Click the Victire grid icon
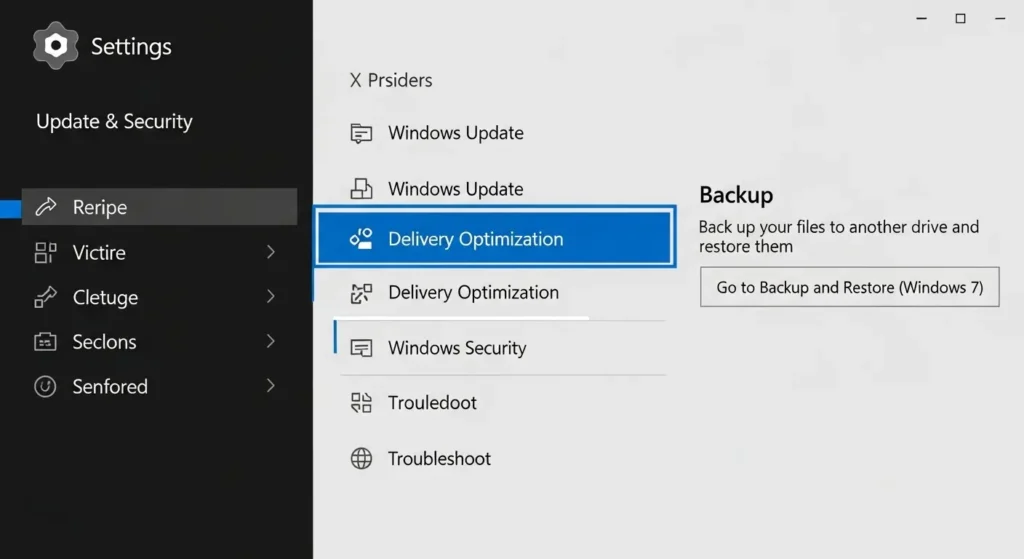The image size is (1024, 559). [46, 253]
